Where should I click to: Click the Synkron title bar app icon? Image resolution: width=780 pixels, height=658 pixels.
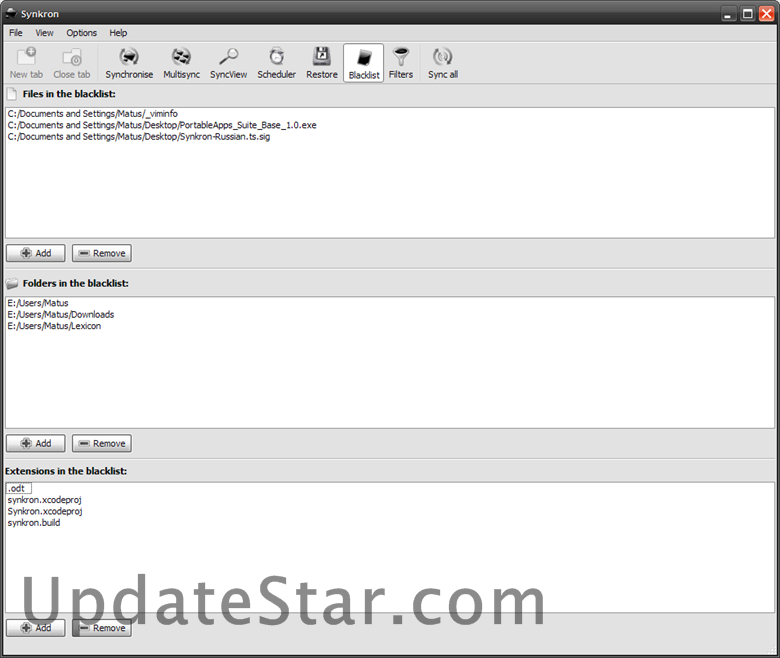(x=11, y=13)
